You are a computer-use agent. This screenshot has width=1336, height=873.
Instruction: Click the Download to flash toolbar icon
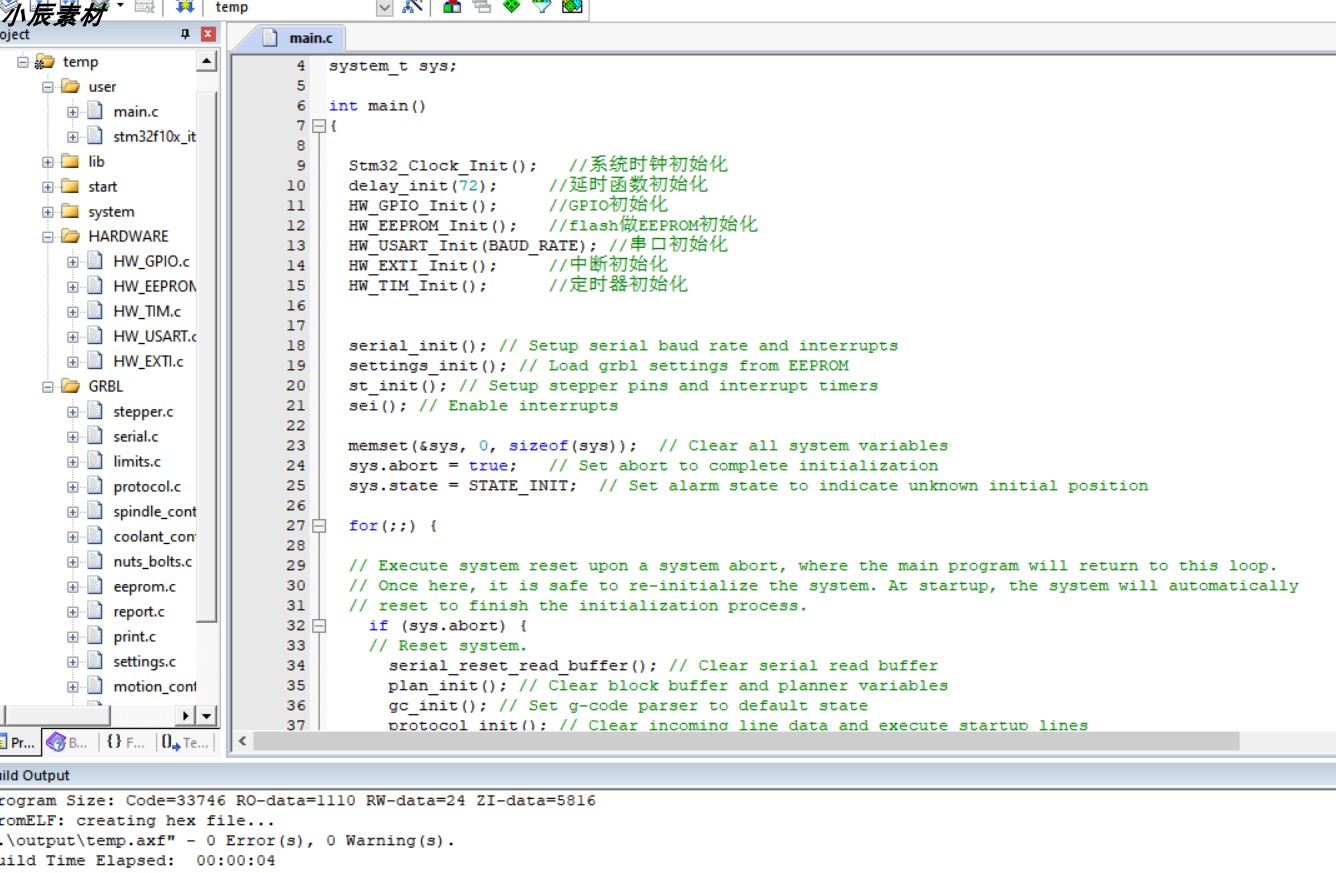pyautogui.click(x=185, y=6)
